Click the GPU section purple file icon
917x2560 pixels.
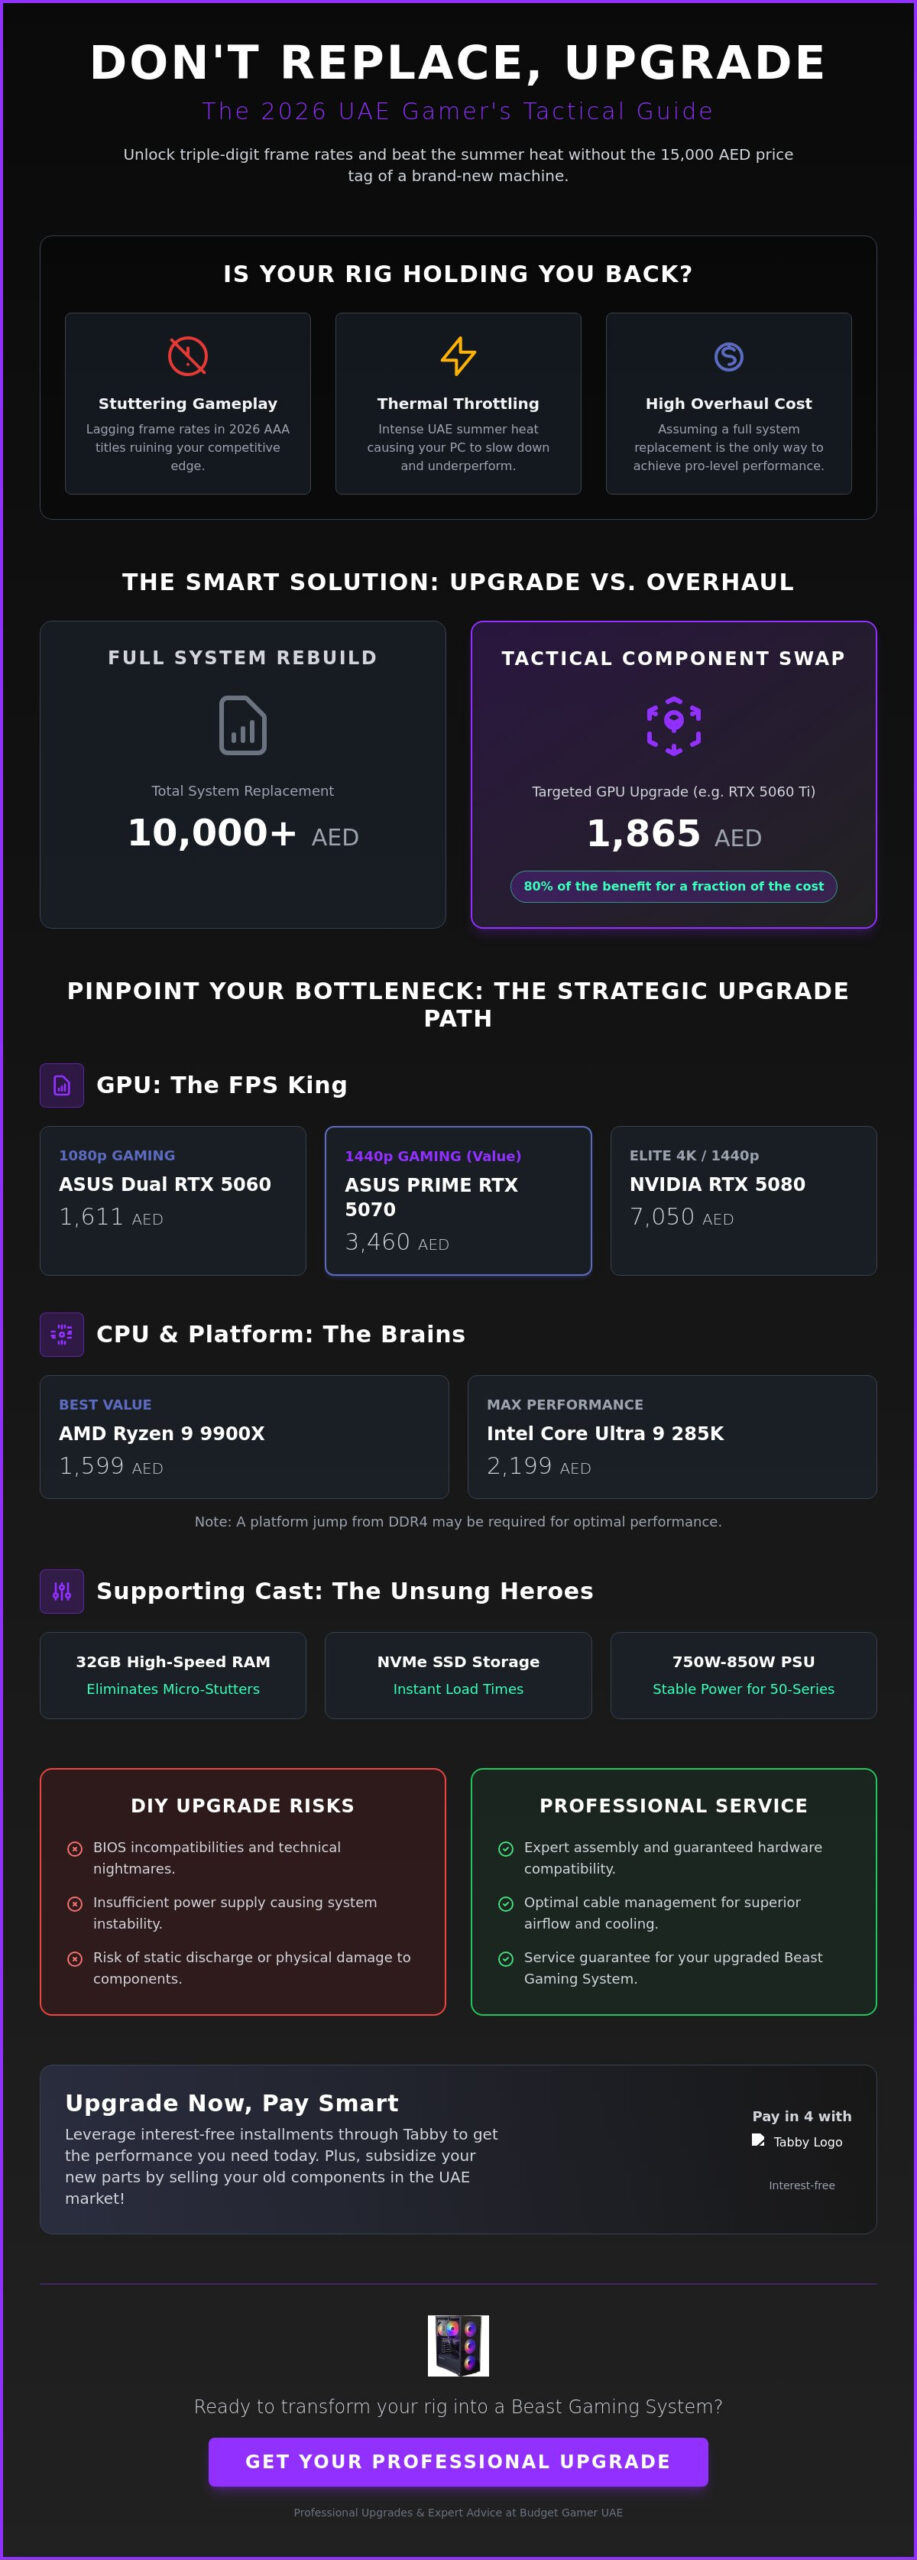62,1085
